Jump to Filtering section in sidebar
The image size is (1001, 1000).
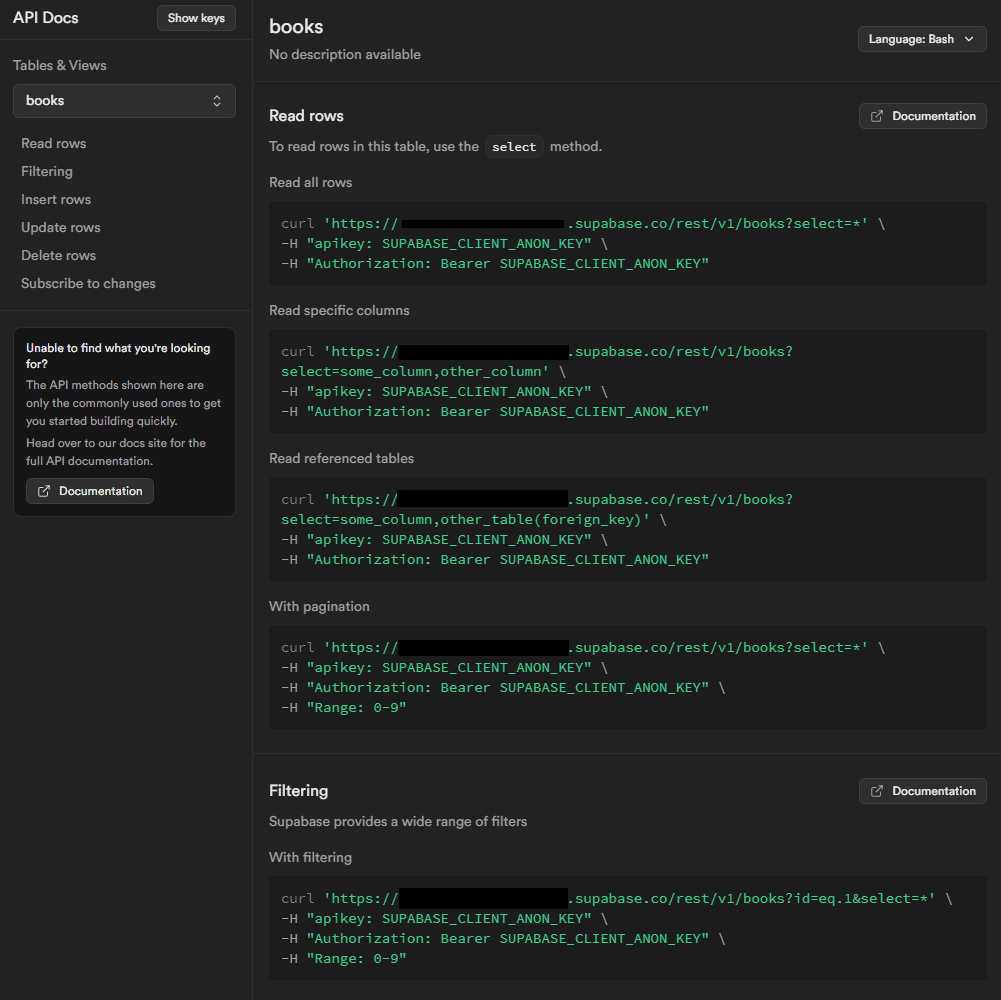[x=47, y=172]
